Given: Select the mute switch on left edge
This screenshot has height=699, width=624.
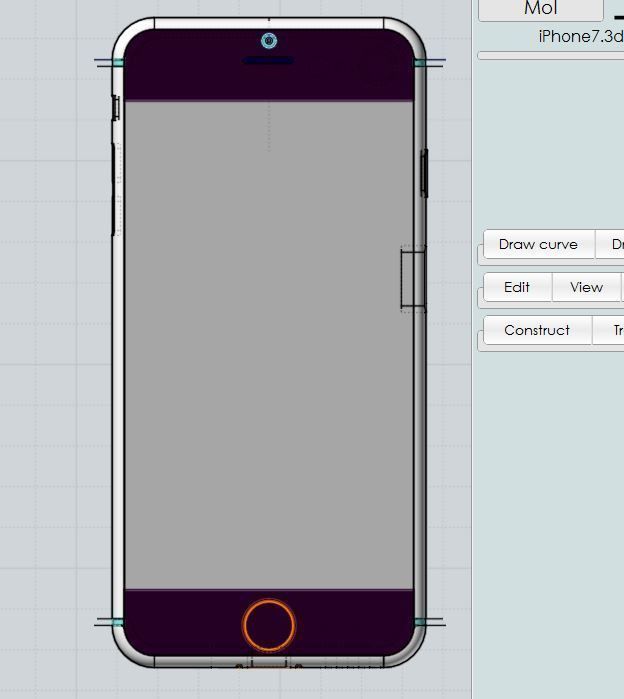Looking at the screenshot, I should [x=115, y=107].
